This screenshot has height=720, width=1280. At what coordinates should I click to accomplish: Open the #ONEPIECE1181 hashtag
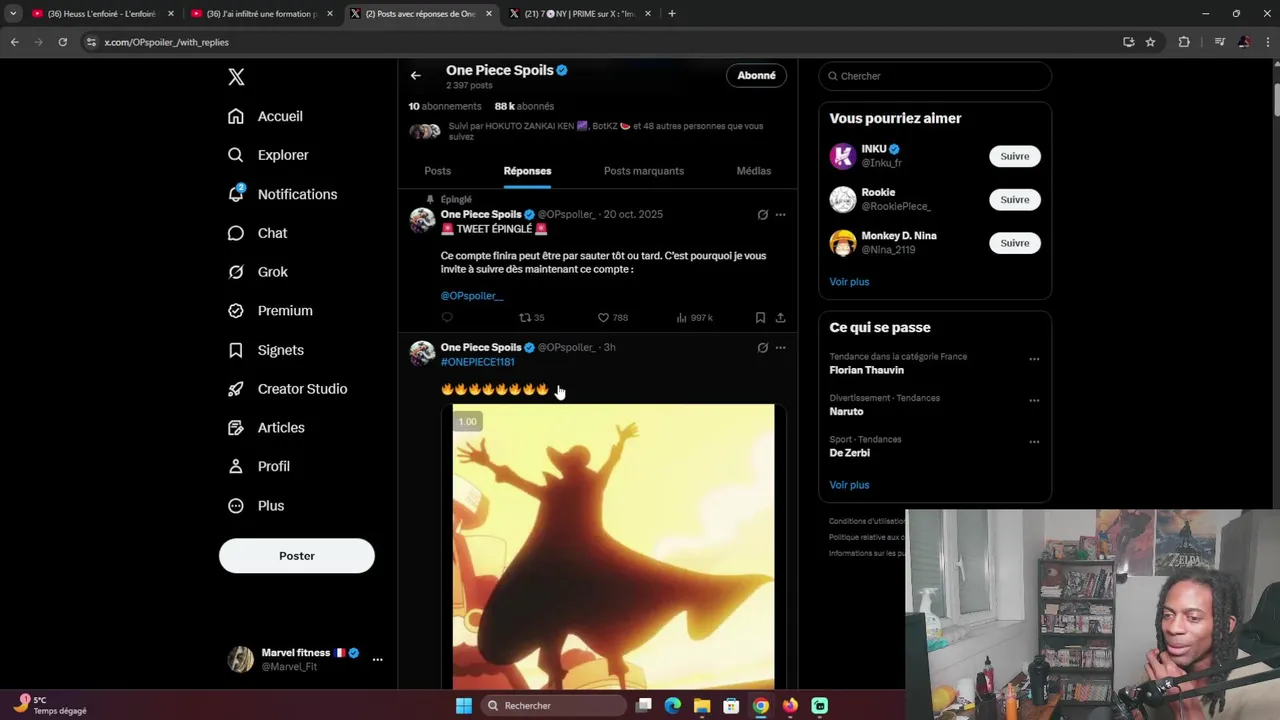click(478, 362)
